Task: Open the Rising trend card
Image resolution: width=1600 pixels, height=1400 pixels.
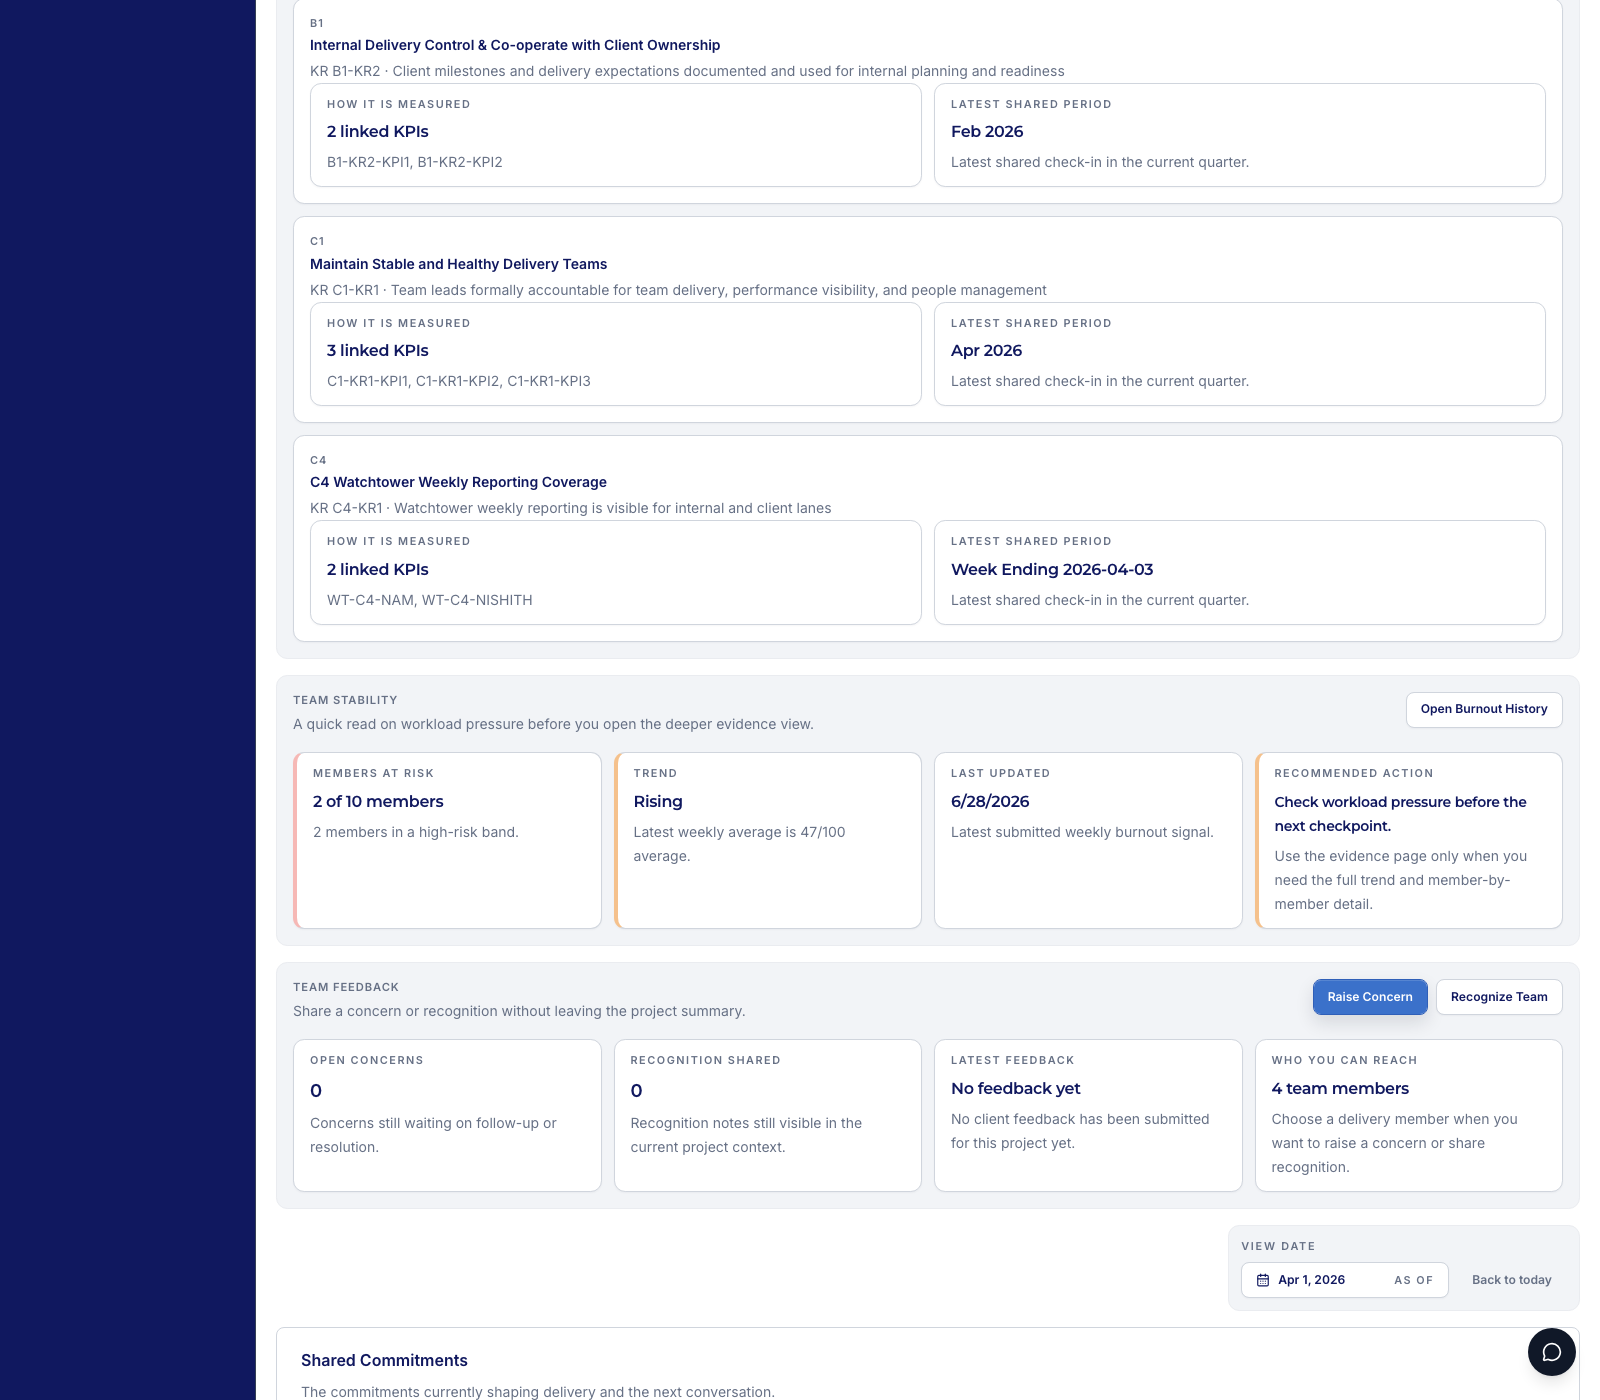Action: click(x=768, y=840)
